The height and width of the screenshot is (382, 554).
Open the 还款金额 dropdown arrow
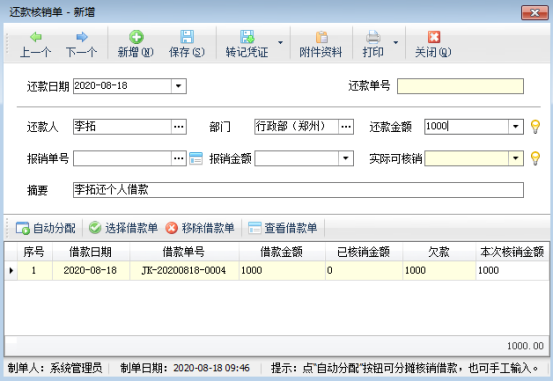pyautogui.click(x=515, y=127)
